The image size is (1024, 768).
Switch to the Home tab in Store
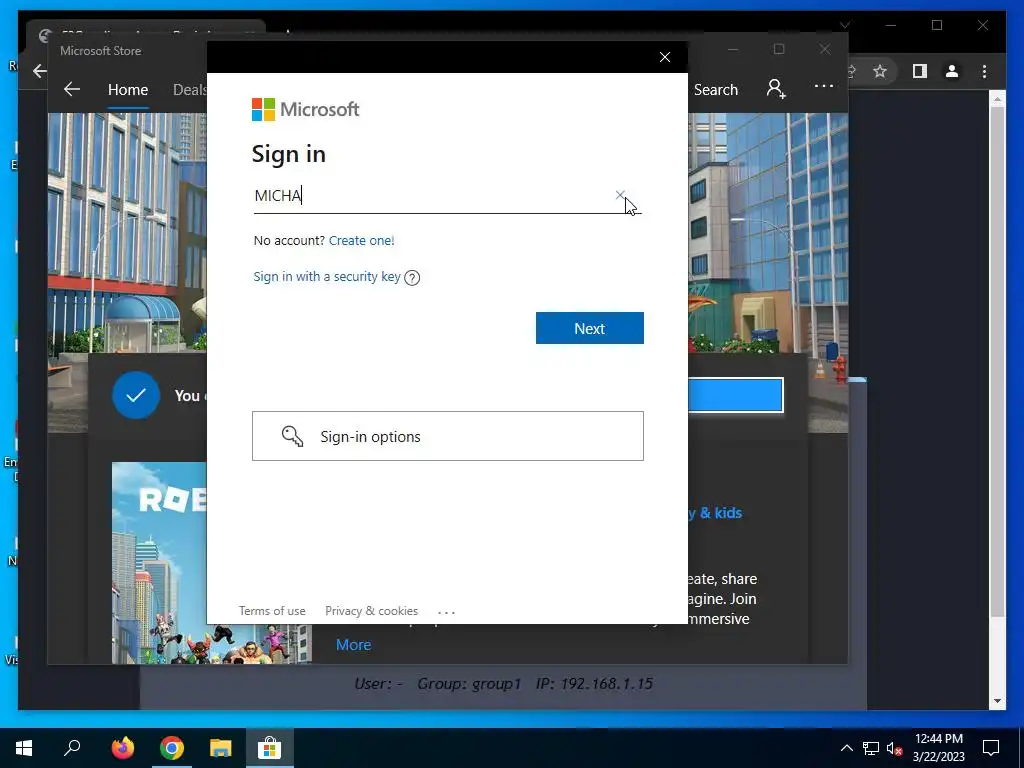[x=128, y=89]
